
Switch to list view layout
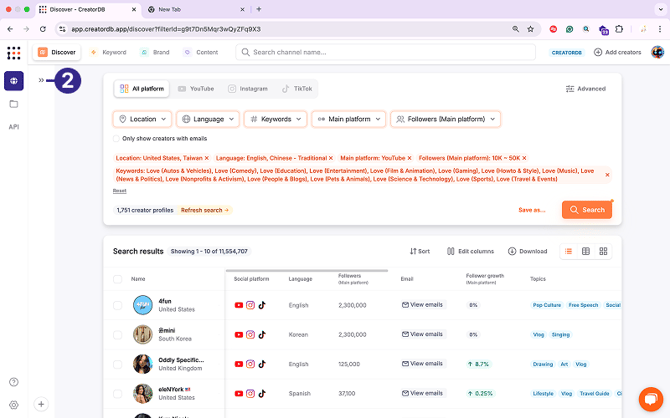tap(568, 251)
